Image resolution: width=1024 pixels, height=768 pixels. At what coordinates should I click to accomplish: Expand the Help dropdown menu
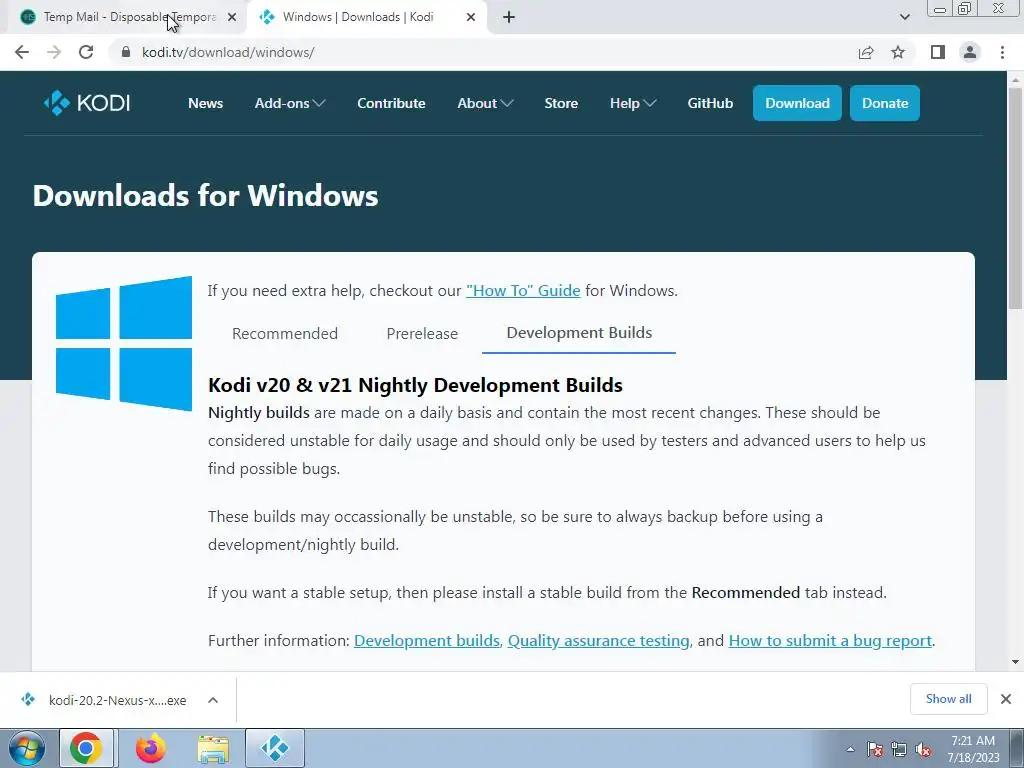tap(633, 103)
